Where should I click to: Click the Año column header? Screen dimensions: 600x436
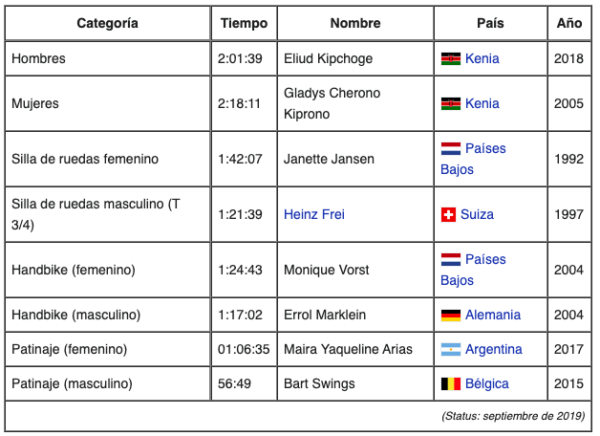[x=568, y=23]
